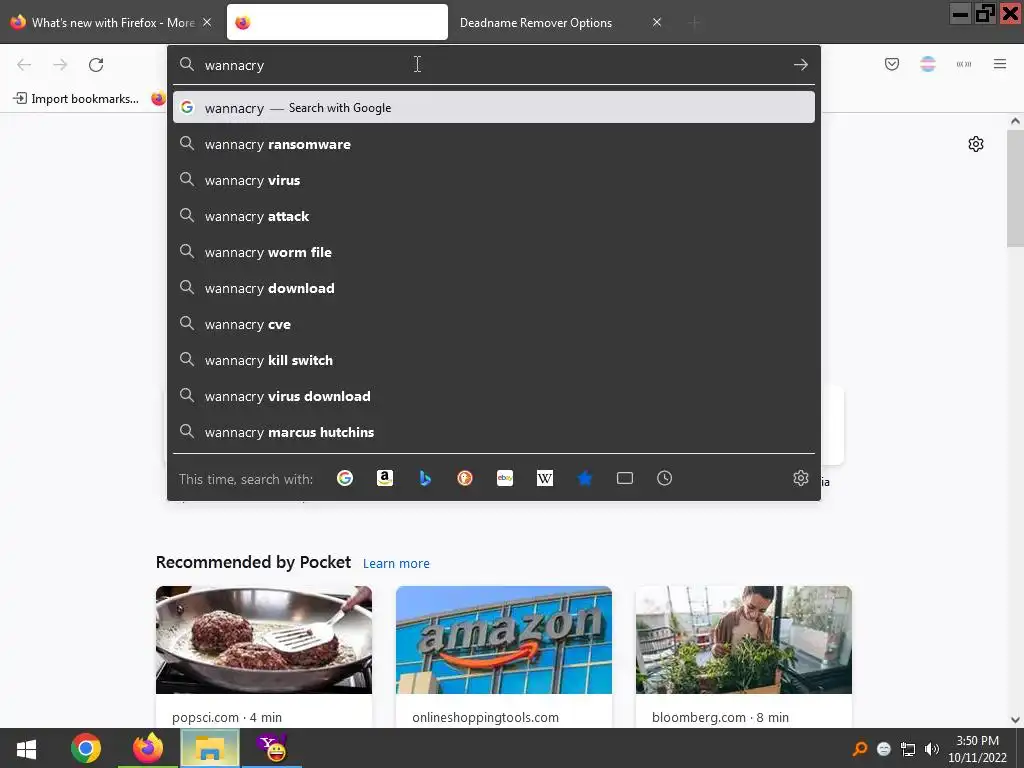Reload the current page

(96, 65)
